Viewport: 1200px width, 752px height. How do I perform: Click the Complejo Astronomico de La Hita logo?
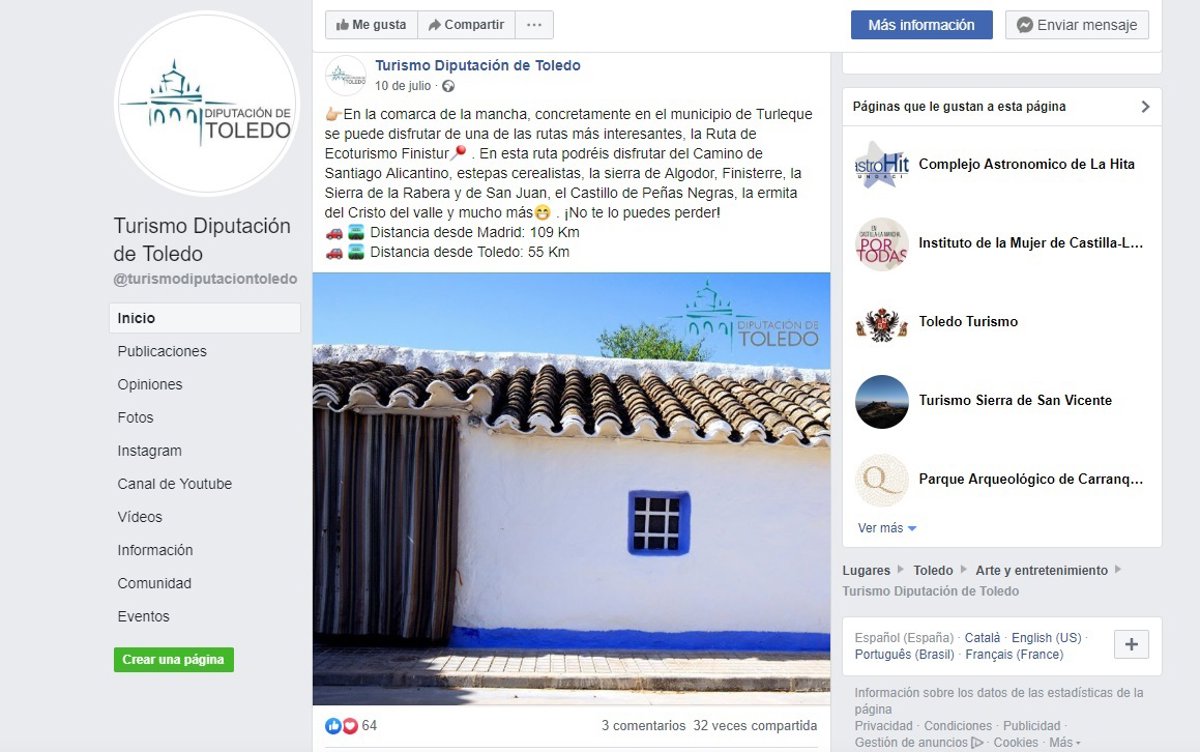(882, 165)
